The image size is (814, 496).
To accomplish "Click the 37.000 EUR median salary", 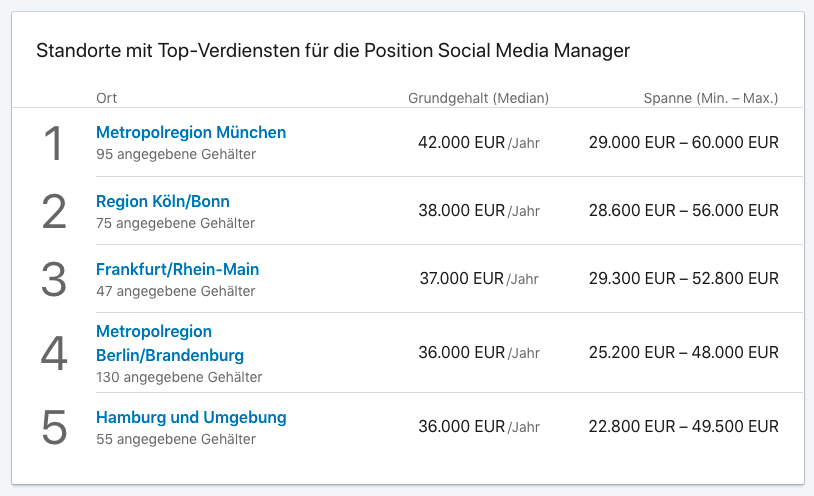I will click(x=462, y=278).
